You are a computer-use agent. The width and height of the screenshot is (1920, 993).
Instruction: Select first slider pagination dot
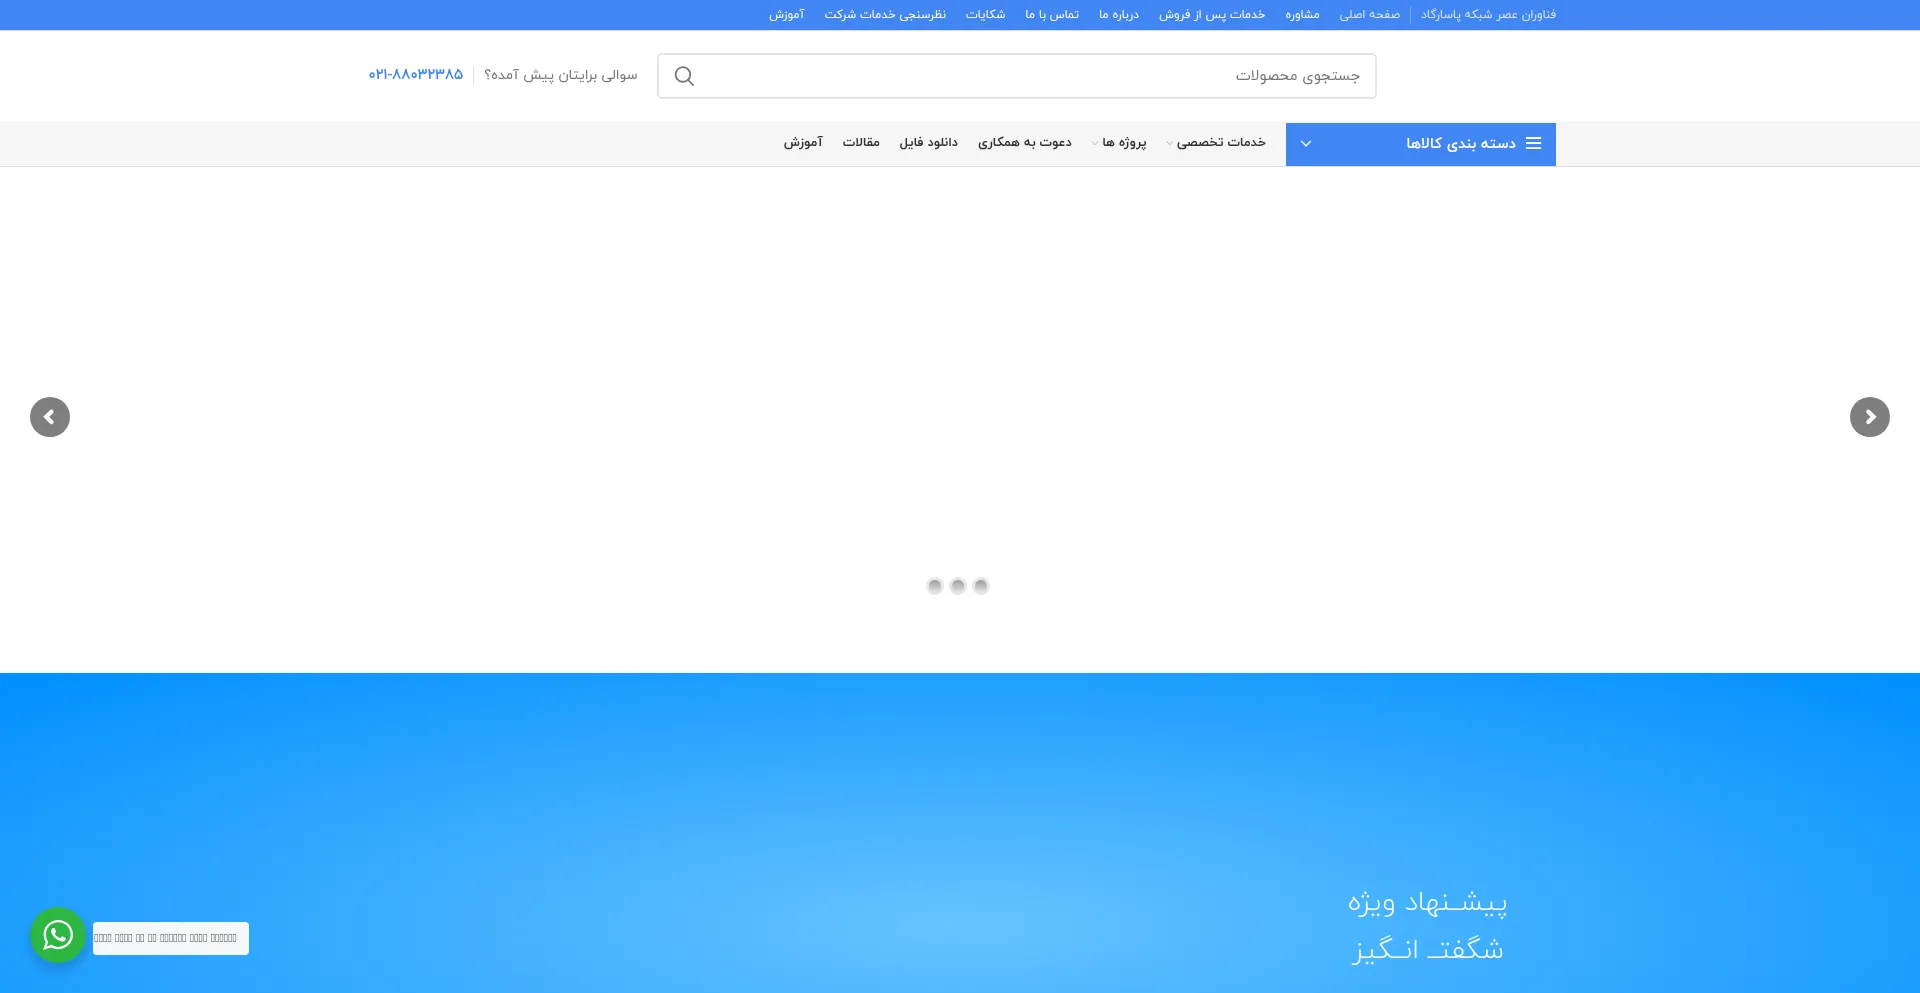(x=934, y=586)
